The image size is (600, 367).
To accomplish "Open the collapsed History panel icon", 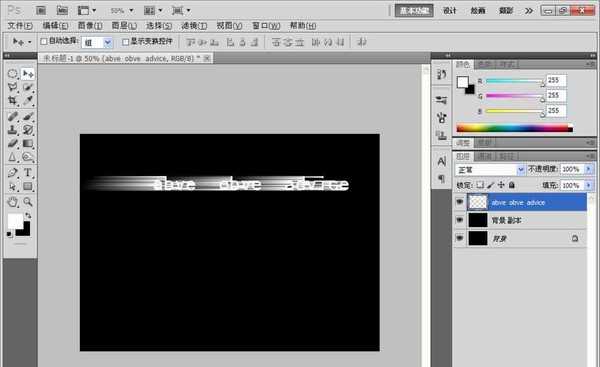I will (442, 74).
